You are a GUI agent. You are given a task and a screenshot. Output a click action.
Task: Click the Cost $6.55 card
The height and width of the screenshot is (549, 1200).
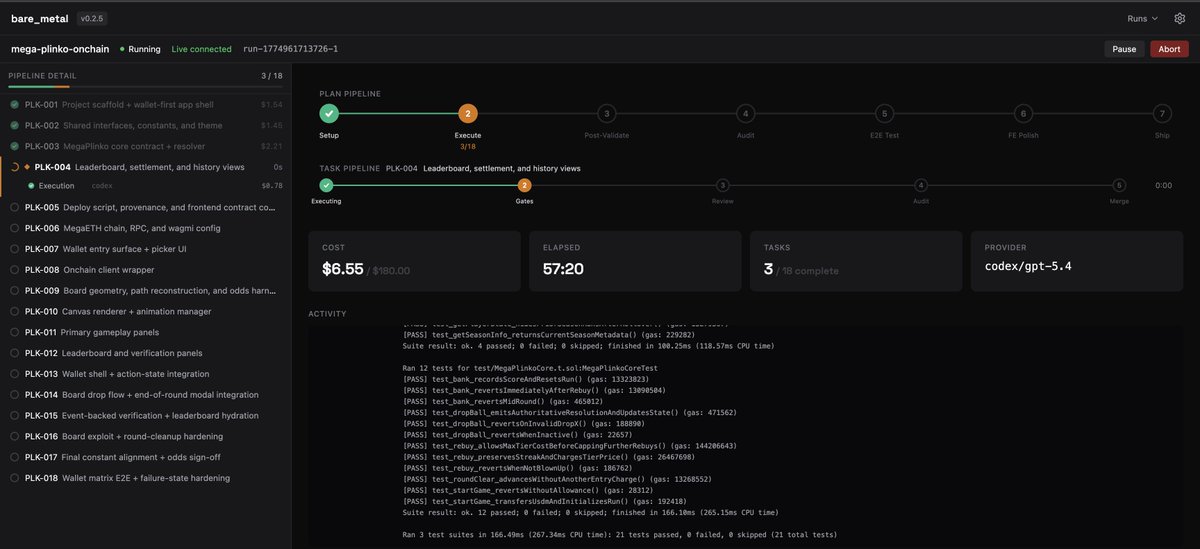point(414,261)
